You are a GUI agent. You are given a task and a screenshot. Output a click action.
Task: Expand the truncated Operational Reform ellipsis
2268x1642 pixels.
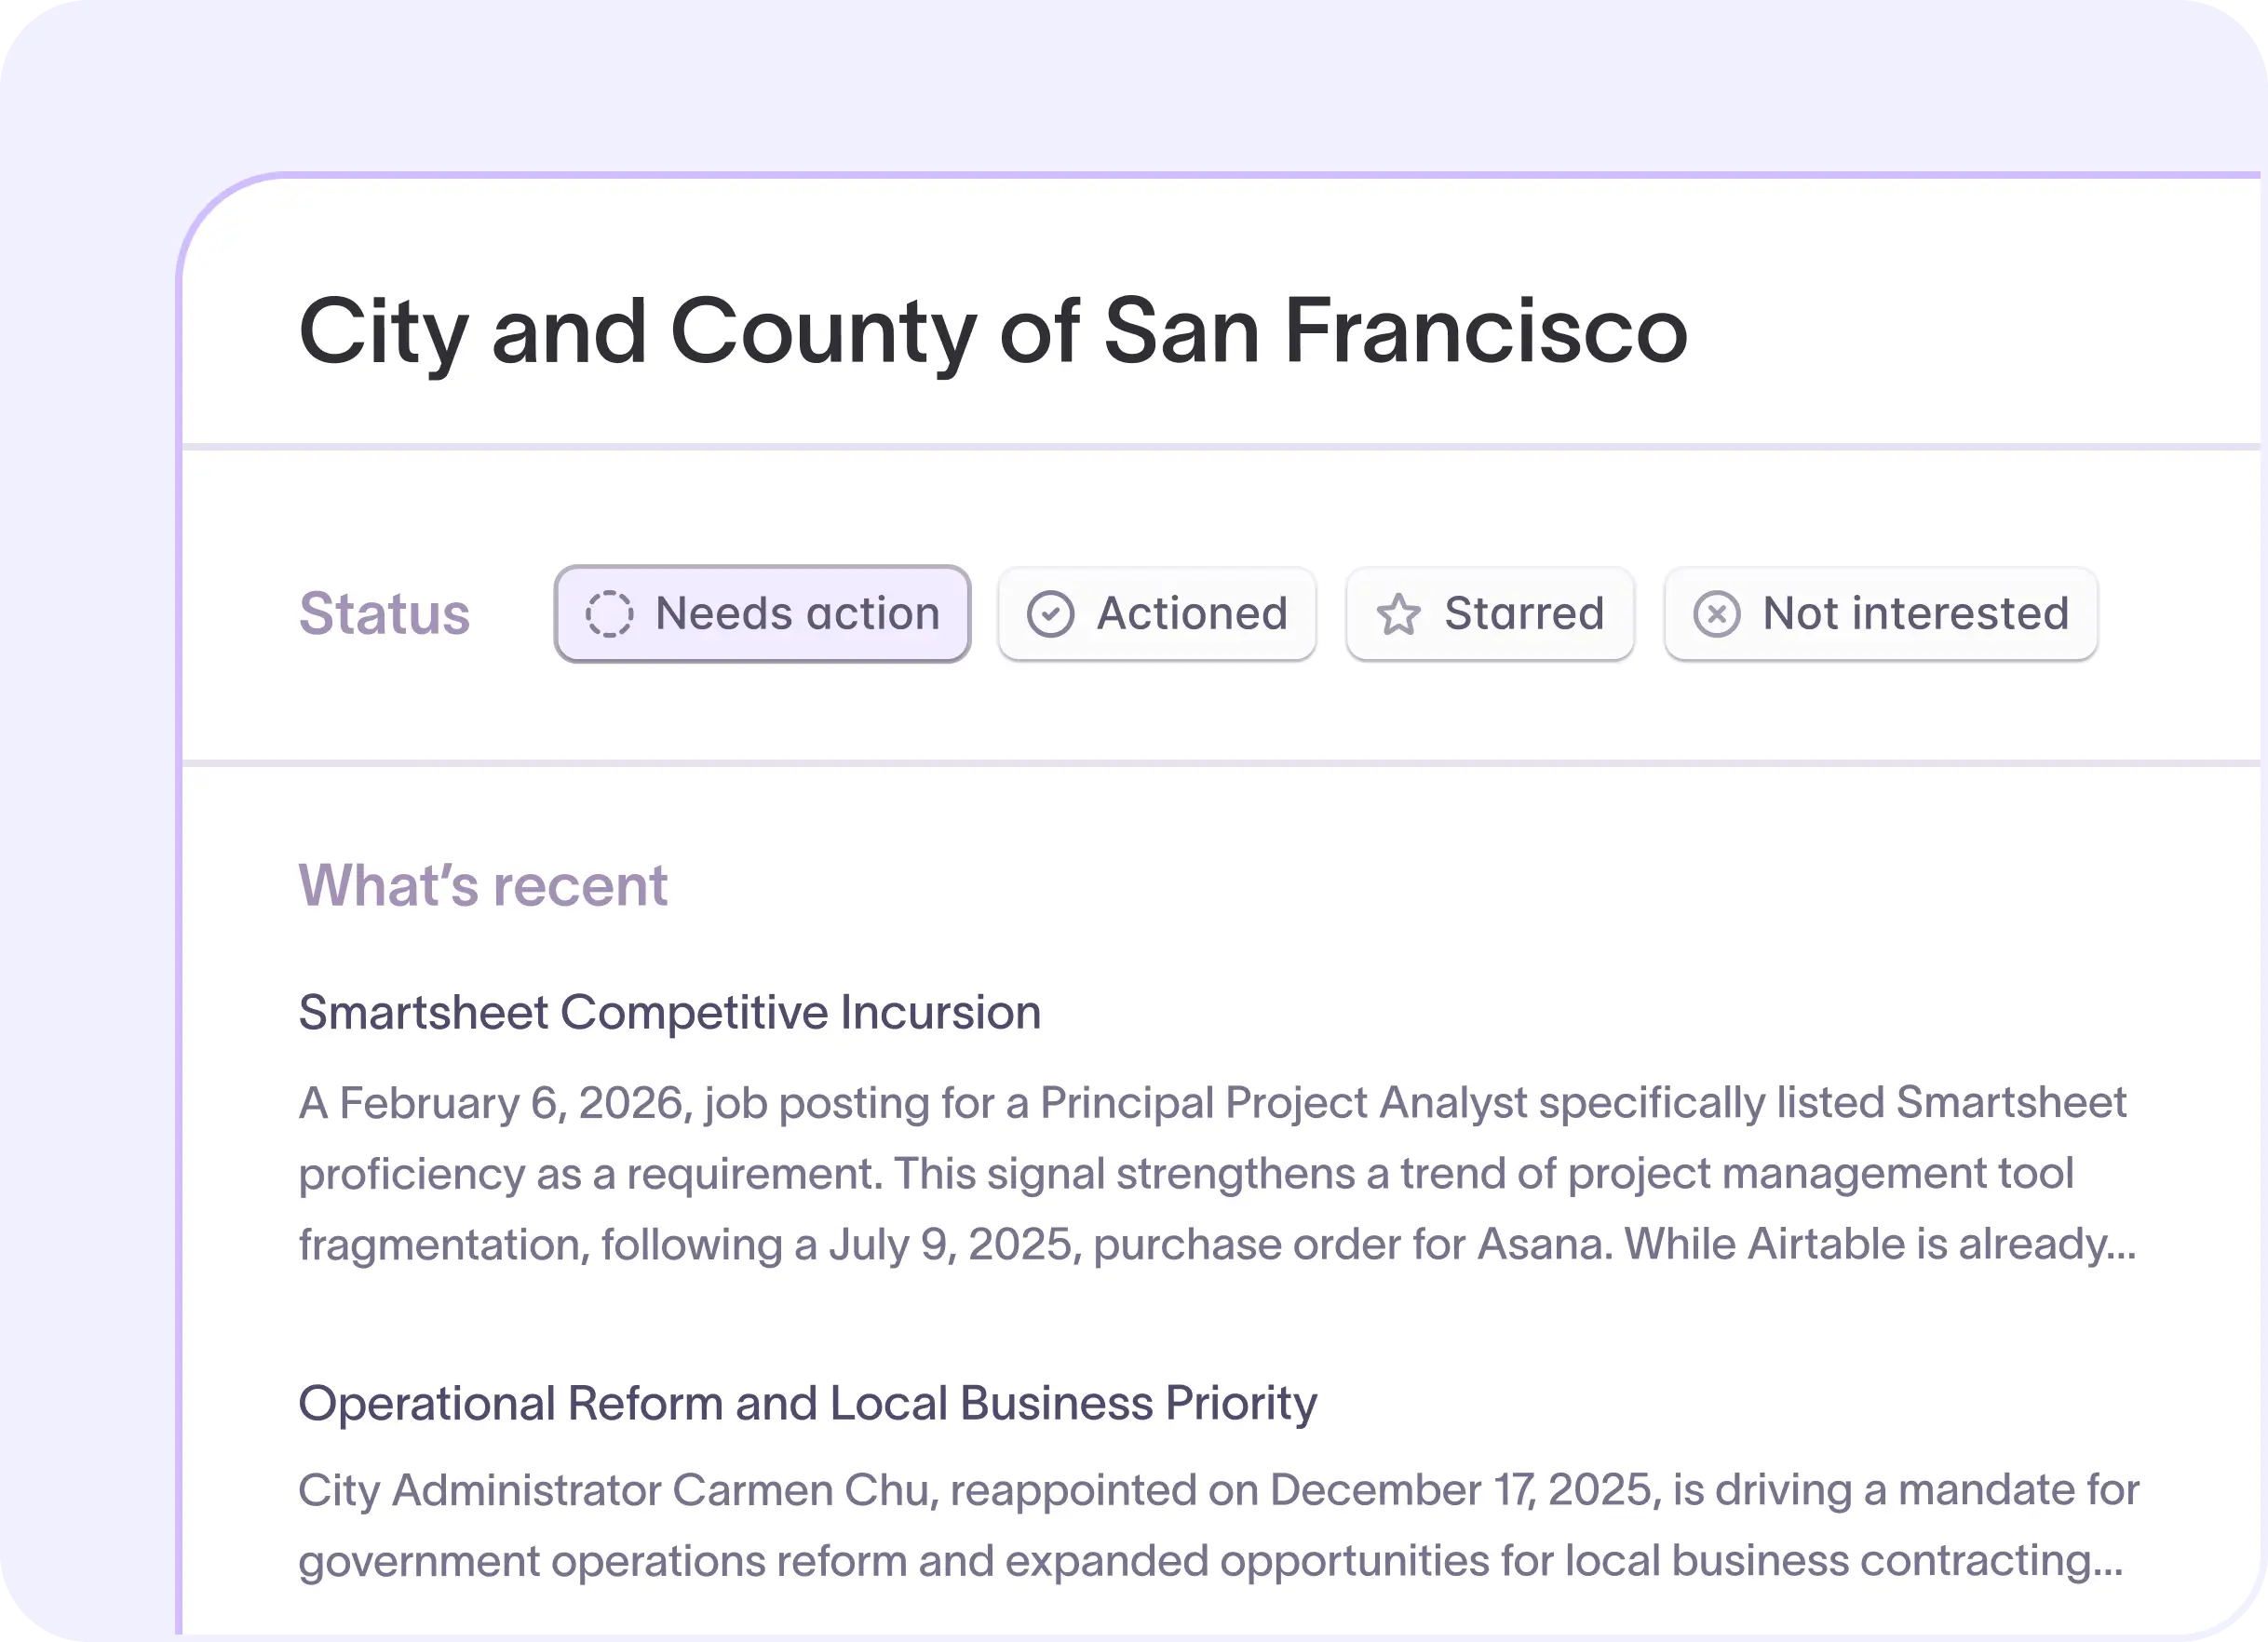click(x=2108, y=1561)
